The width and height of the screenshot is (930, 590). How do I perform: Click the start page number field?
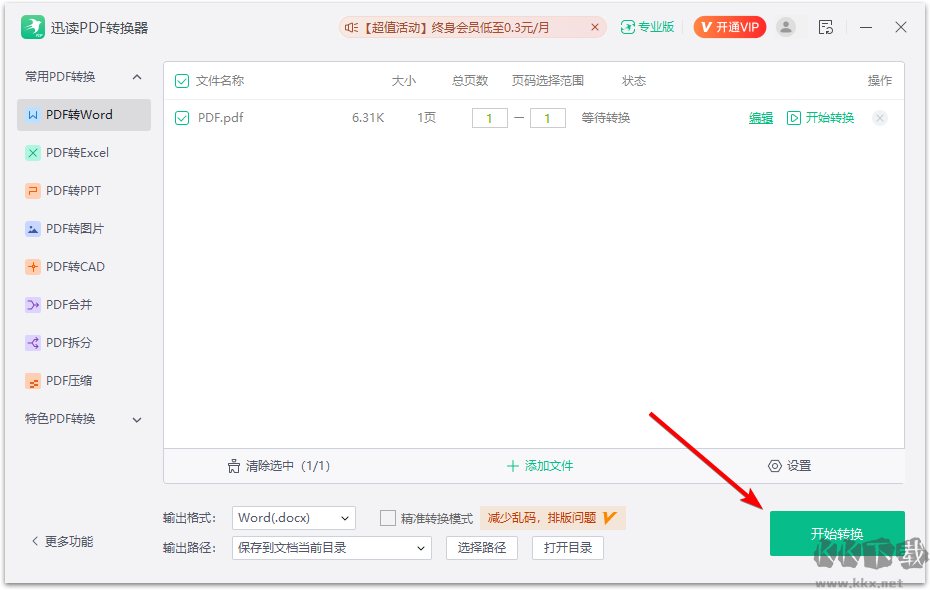click(x=489, y=118)
